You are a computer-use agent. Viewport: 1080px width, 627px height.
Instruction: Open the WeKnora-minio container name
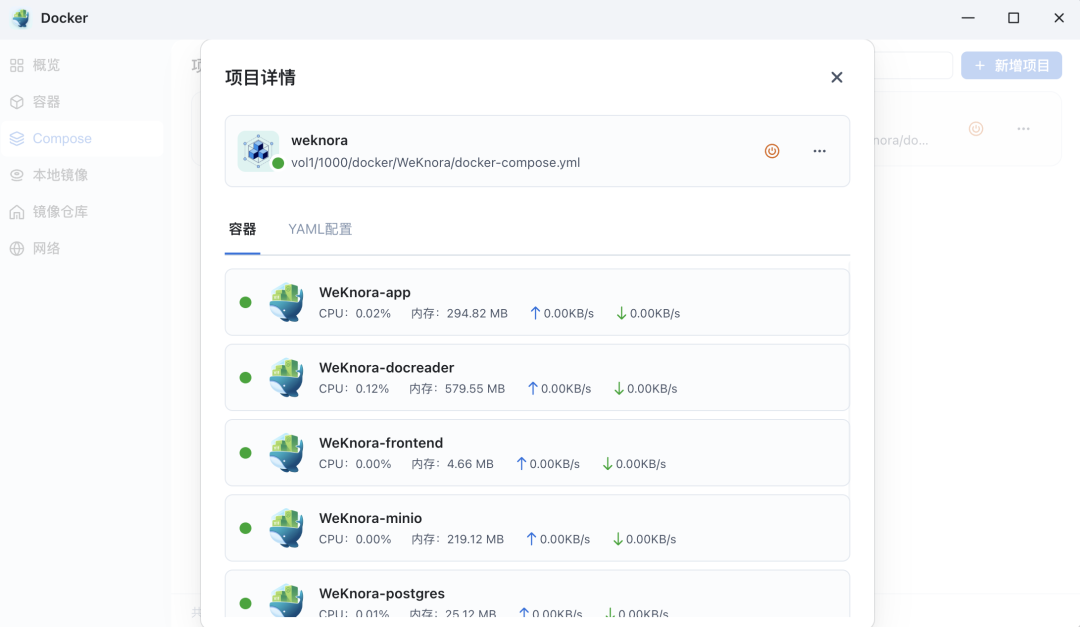pos(371,517)
